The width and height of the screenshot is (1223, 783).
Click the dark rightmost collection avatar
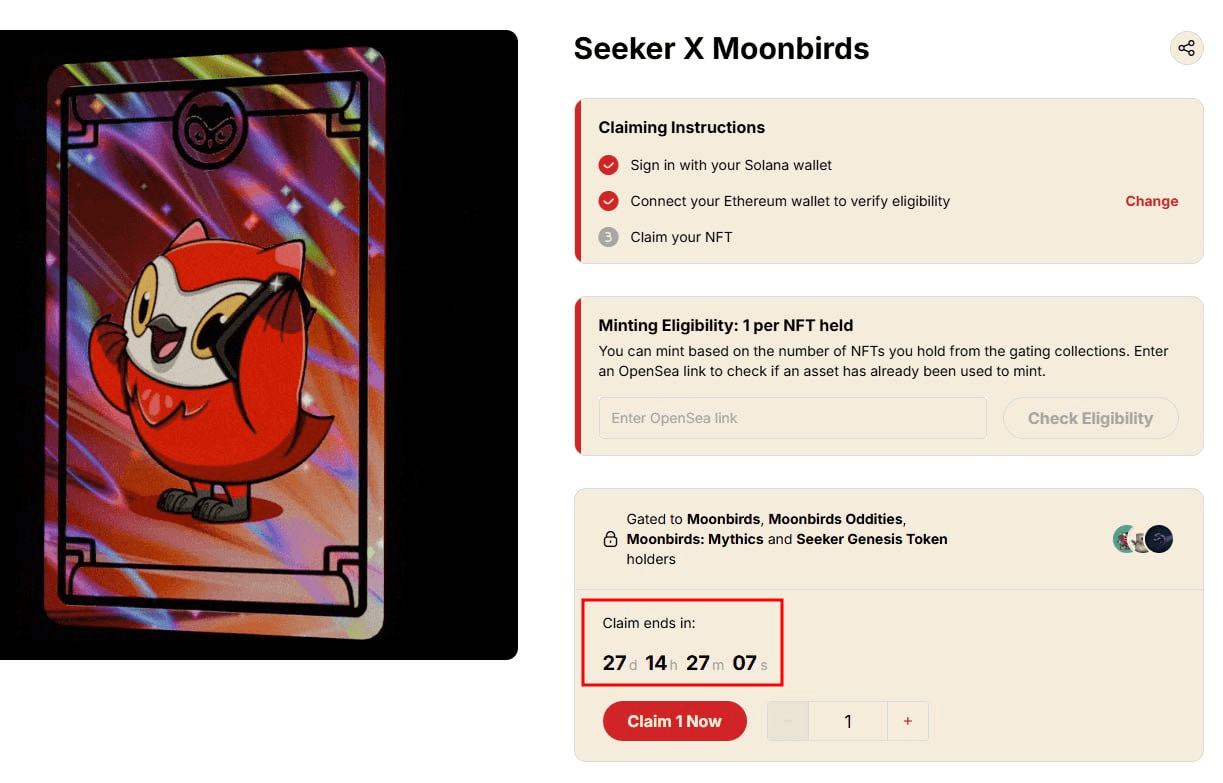(1159, 539)
